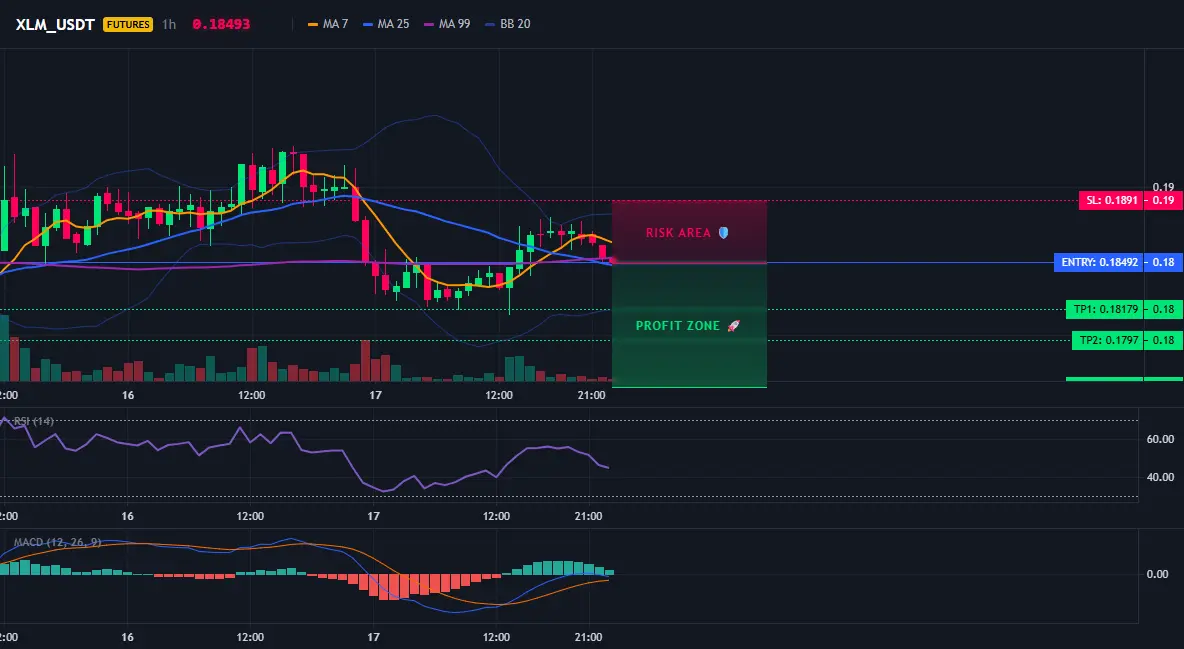Click the red SL: 0.1891 price label
This screenshot has height=649, width=1184.
point(1111,200)
